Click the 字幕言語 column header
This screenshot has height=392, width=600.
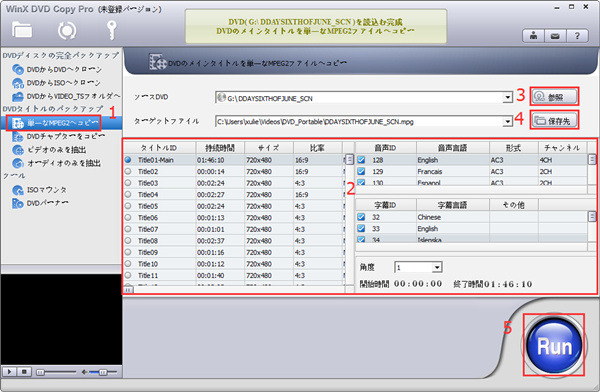[453, 205]
